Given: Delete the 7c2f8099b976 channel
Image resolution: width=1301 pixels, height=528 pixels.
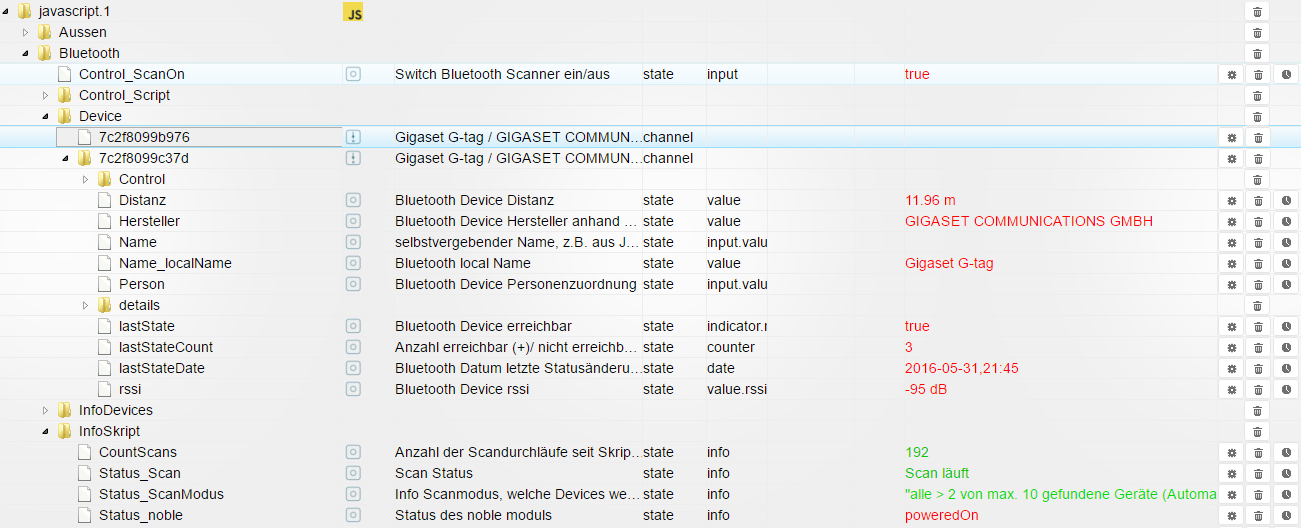Looking at the screenshot, I should [1259, 137].
